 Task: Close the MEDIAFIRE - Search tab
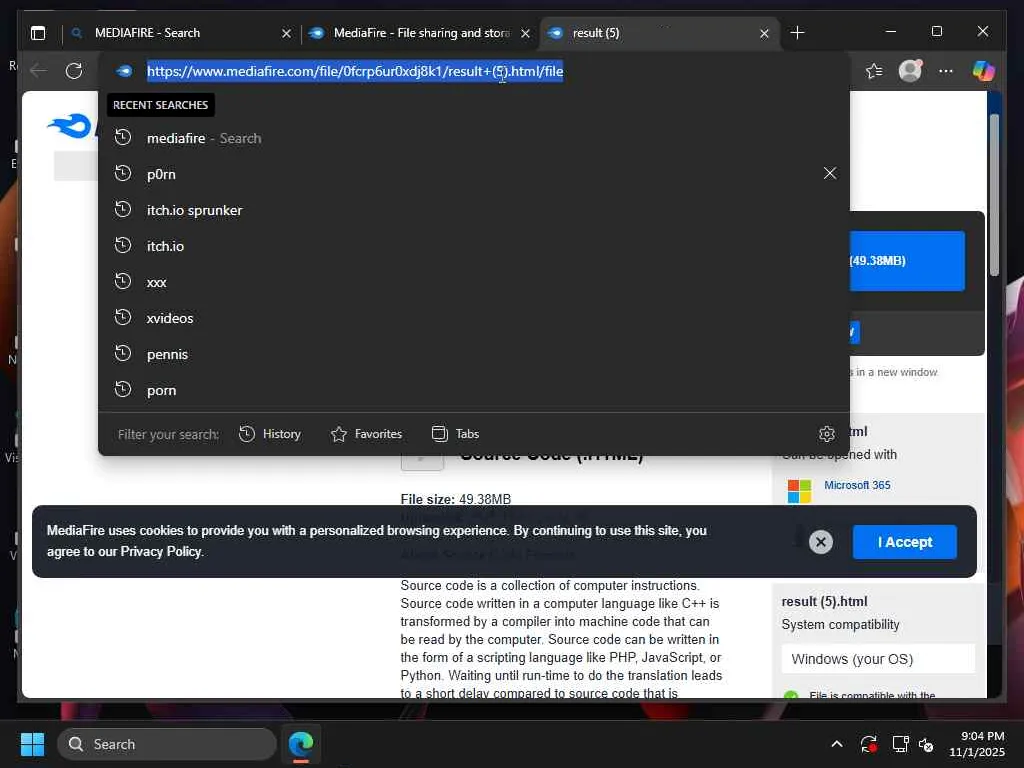click(286, 33)
